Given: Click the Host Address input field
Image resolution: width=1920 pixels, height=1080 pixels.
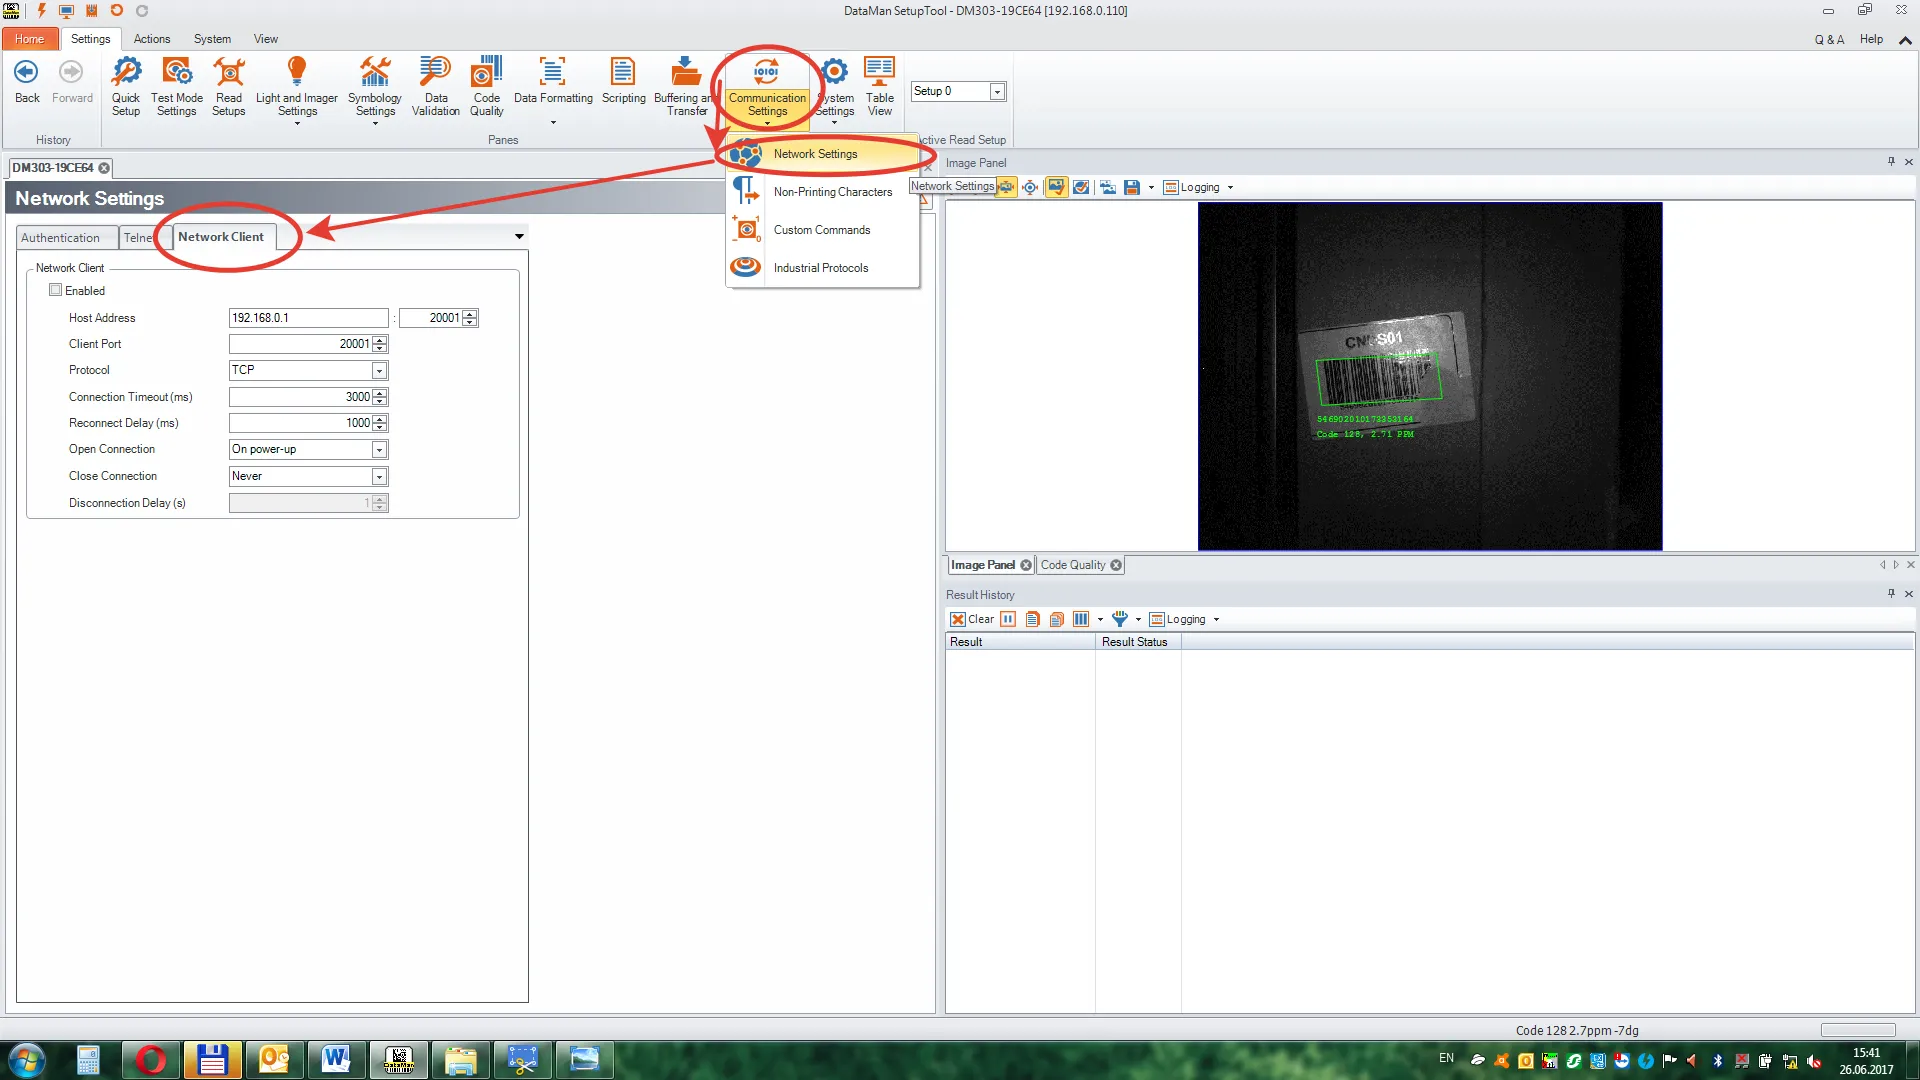Looking at the screenshot, I should 308,318.
